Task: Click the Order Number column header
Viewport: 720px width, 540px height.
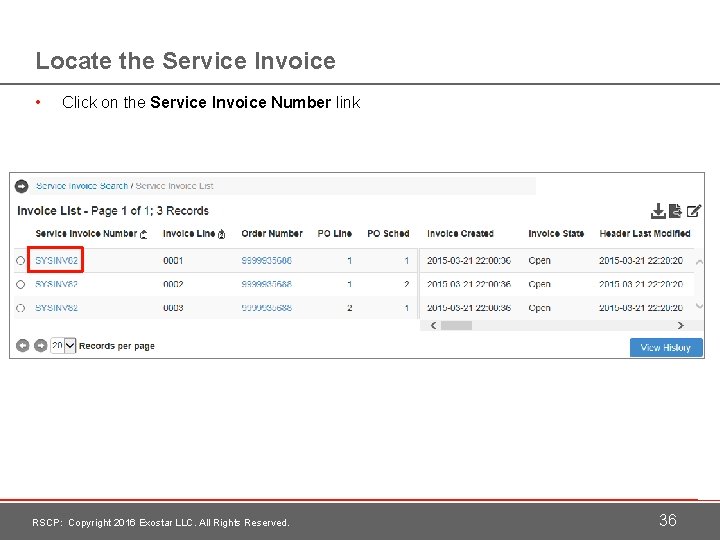Action: 272,234
